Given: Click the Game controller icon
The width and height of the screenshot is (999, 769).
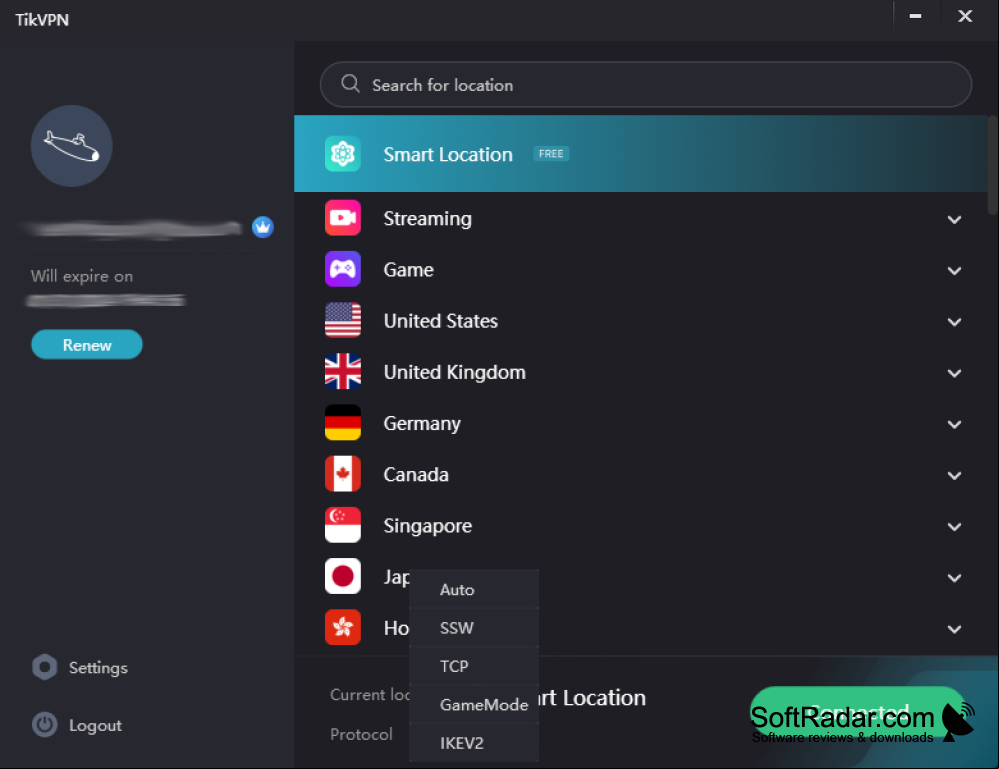Looking at the screenshot, I should pos(343,269).
